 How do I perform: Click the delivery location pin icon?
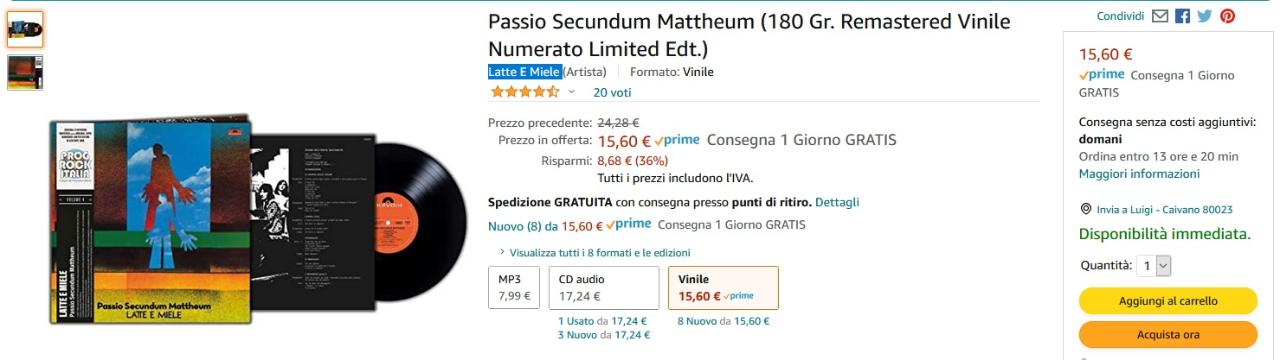(x=1086, y=209)
